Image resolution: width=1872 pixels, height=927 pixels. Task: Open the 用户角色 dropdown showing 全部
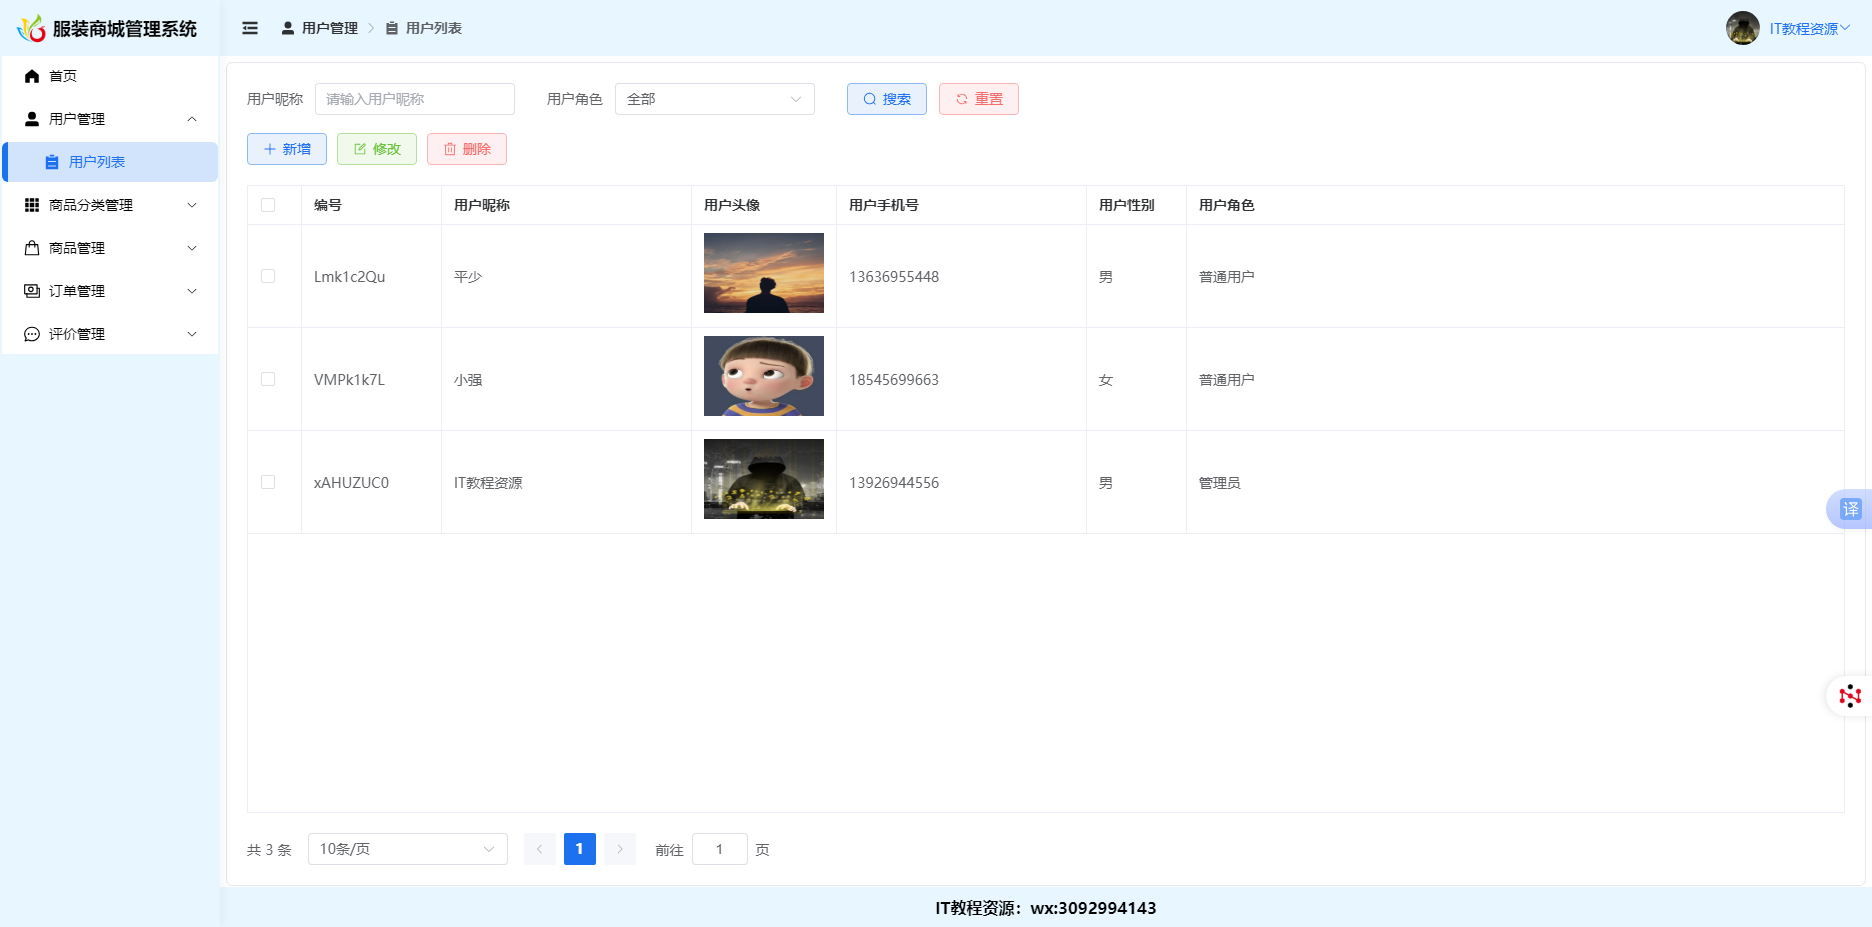point(715,99)
